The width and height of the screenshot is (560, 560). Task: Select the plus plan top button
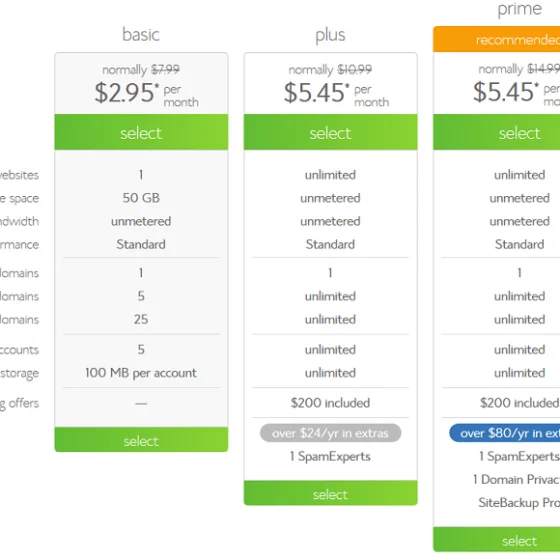330,132
